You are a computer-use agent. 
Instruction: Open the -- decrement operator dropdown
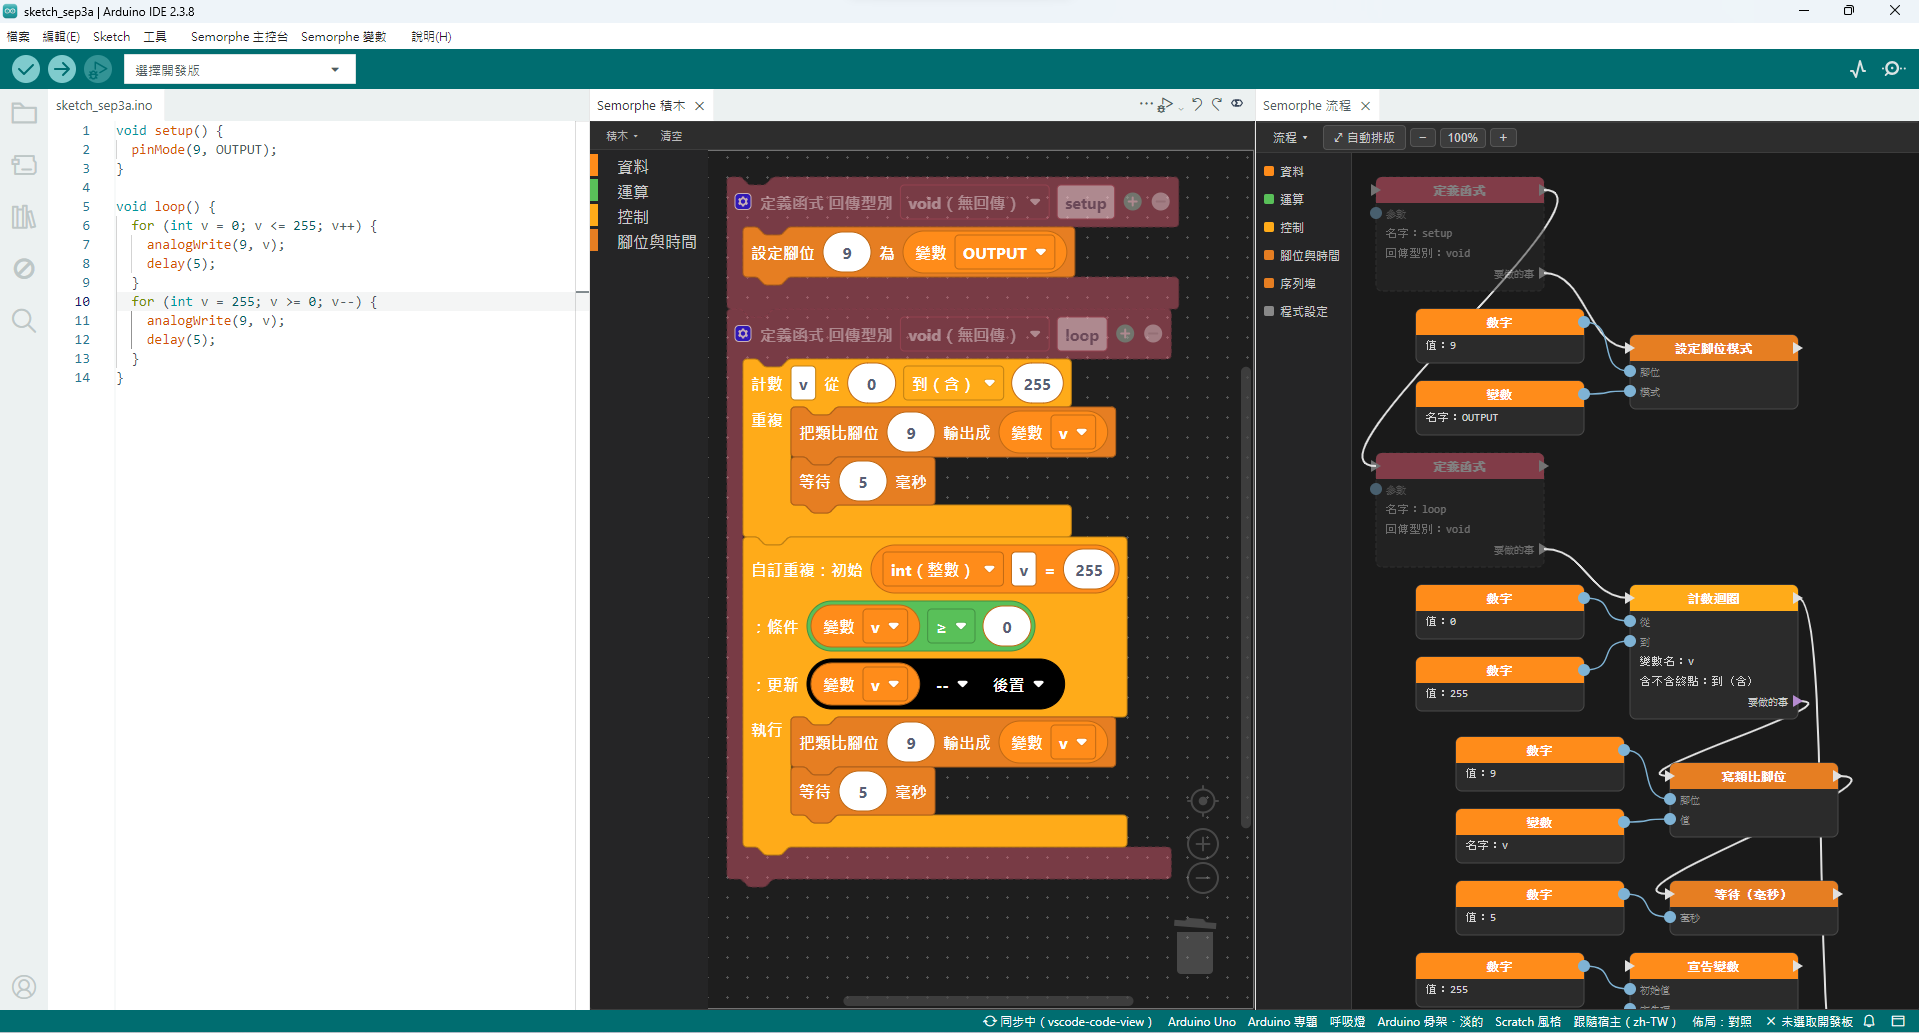click(951, 685)
